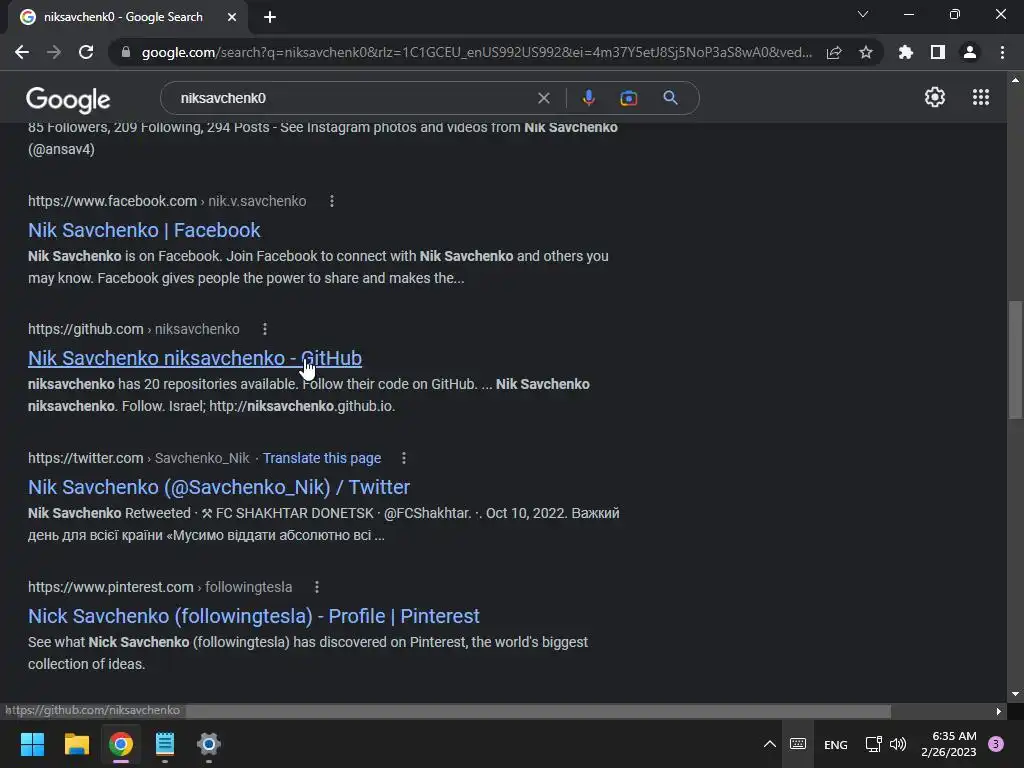Click the horizontal scrollbar thumb
Viewport: 1024px width, 768px height.
pyautogui.click(x=538, y=711)
